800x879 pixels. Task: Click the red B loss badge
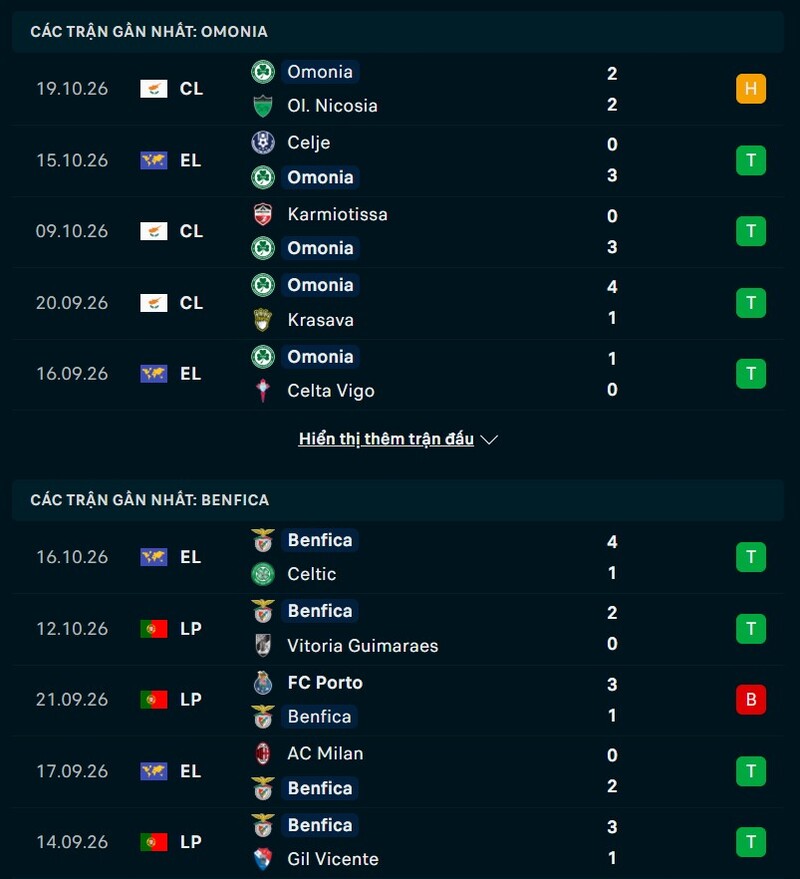click(751, 699)
